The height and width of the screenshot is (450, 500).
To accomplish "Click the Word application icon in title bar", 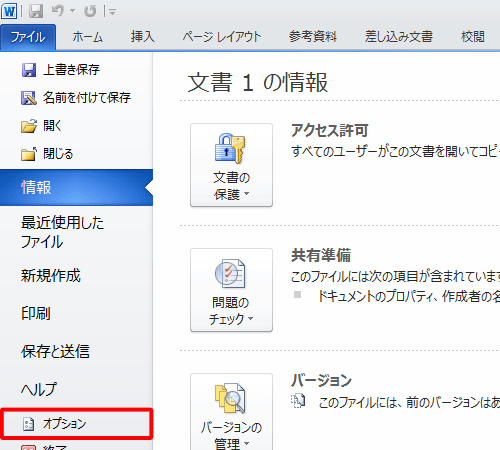I will pyautogui.click(x=9, y=11).
